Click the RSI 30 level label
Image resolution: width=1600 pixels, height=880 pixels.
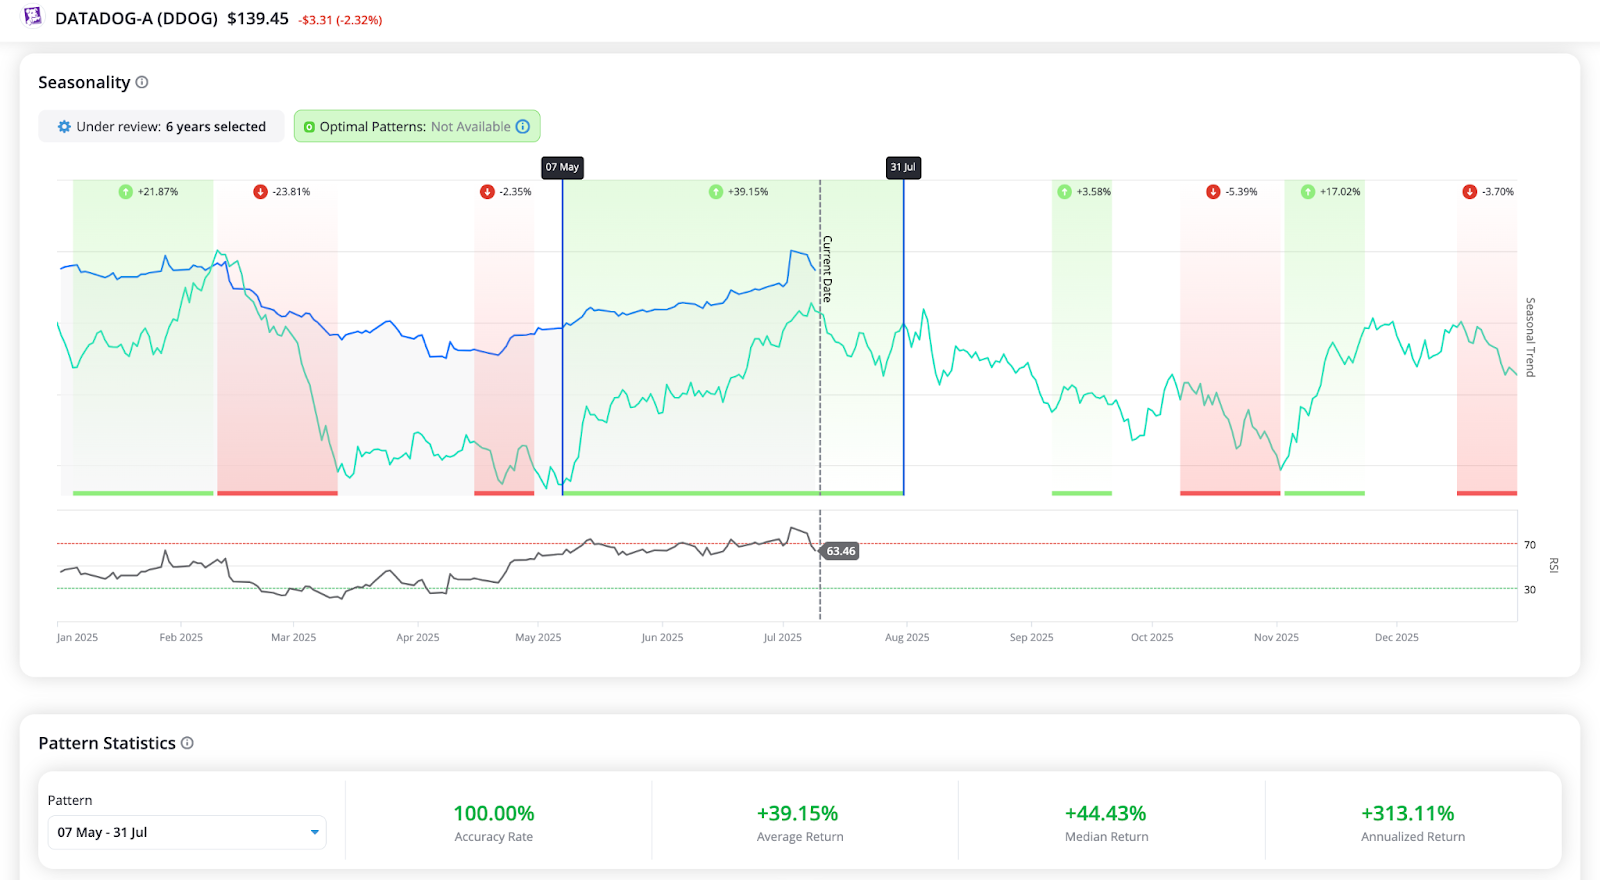[1530, 589]
